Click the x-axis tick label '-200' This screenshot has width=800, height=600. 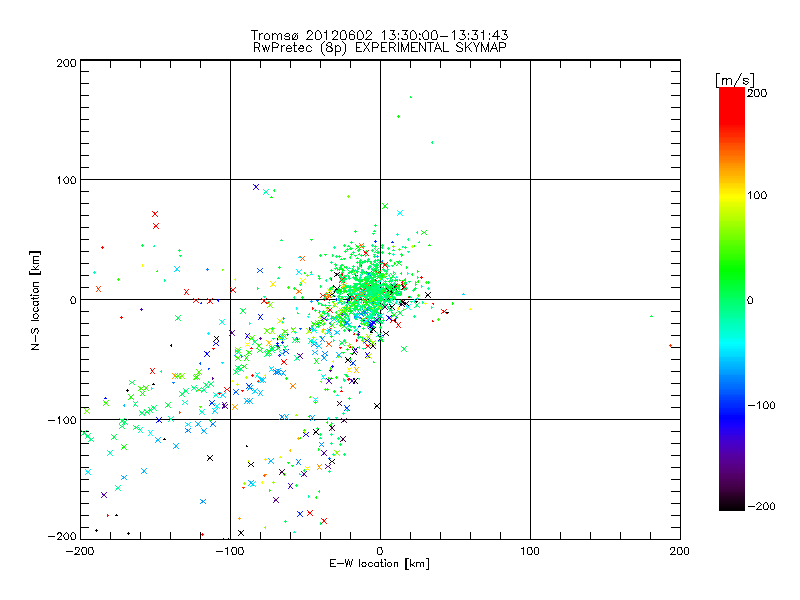[80, 551]
